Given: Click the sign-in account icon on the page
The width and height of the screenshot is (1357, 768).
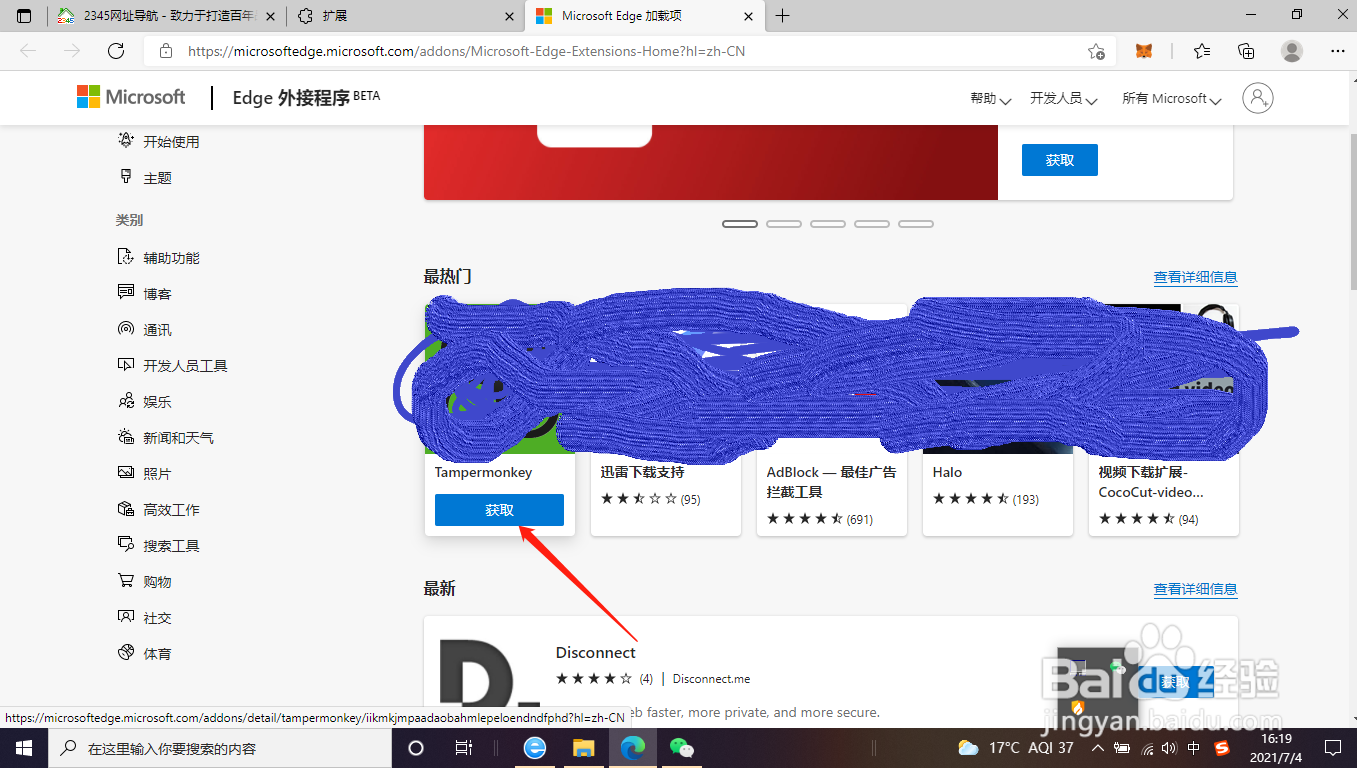Looking at the screenshot, I should coord(1258,97).
